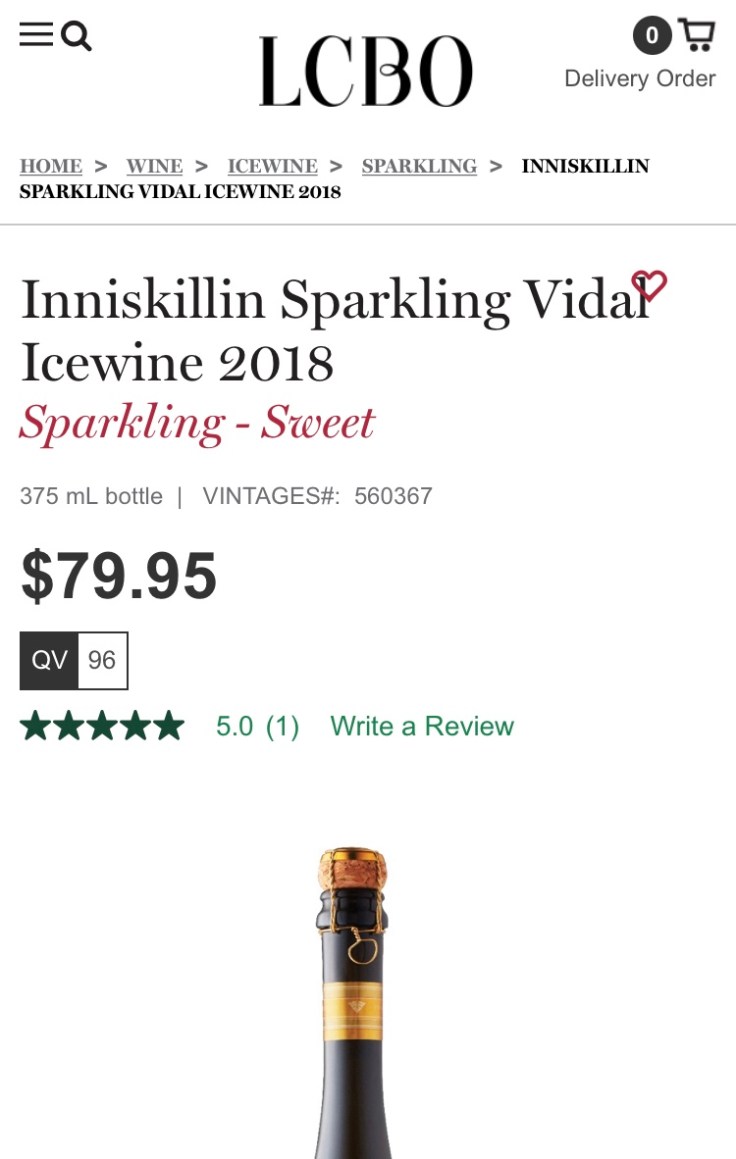Open the 5.0 (1) rating count

(257, 726)
